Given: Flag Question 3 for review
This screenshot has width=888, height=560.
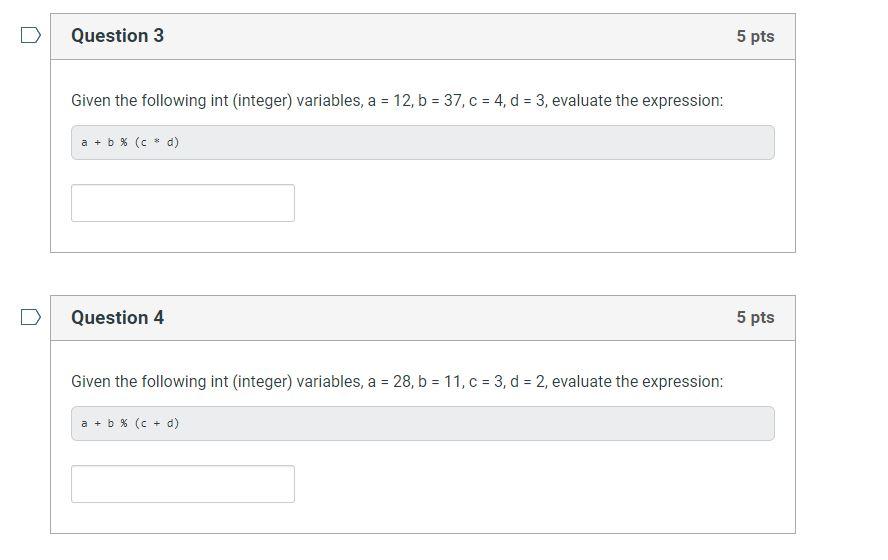Looking at the screenshot, I should 31,35.
